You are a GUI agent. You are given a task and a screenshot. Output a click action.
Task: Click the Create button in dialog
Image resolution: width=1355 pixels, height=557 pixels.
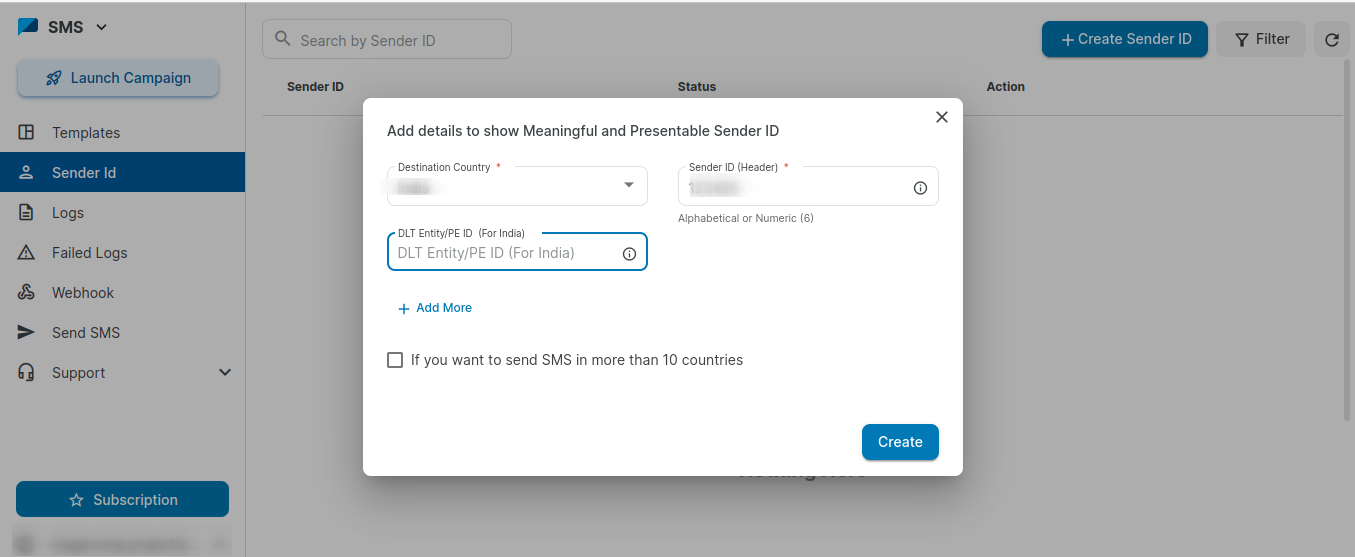[899, 442]
